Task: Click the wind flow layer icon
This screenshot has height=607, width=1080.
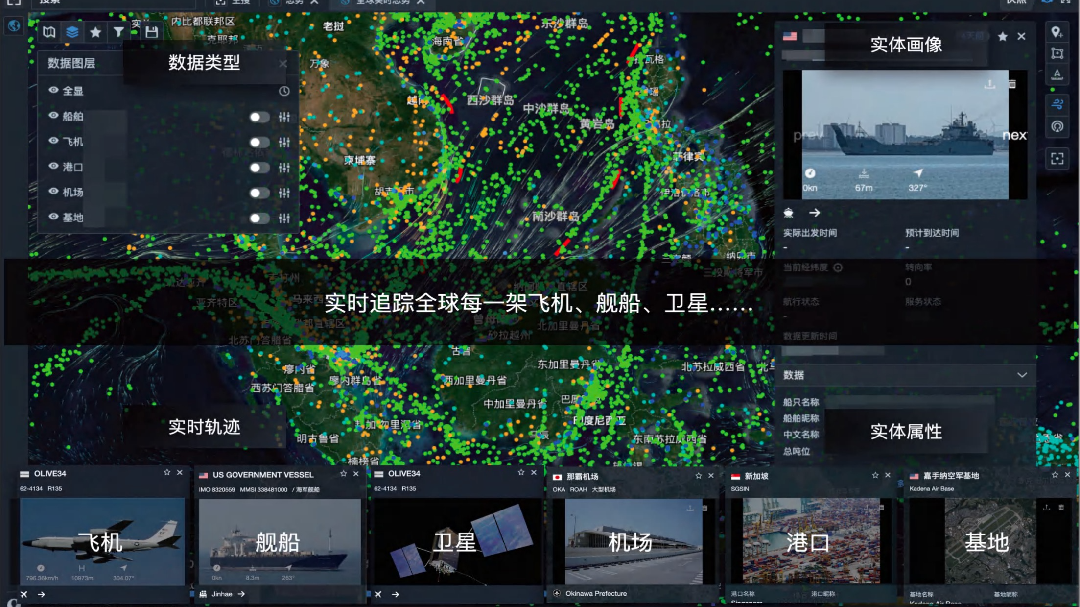Action: pos(1057,104)
